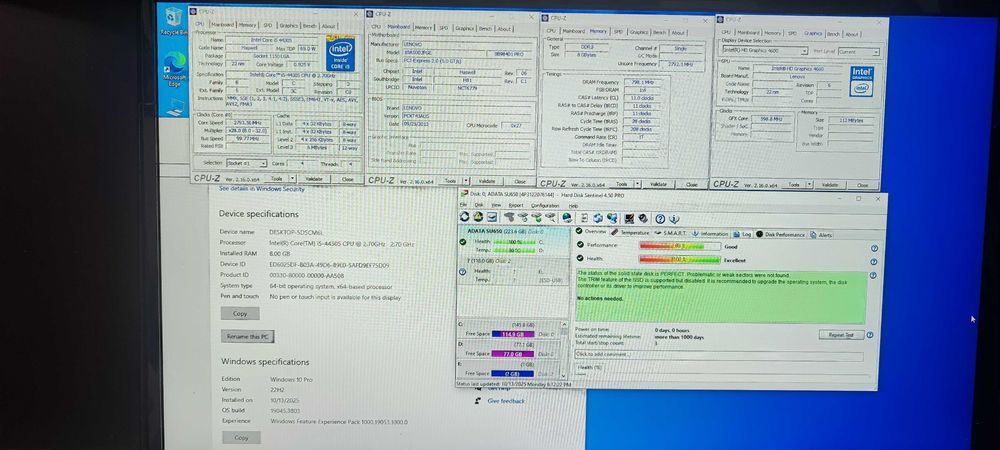Open the Help menu in Hard Disk Sentinel
1000x450 pixels.
coord(573,206)
